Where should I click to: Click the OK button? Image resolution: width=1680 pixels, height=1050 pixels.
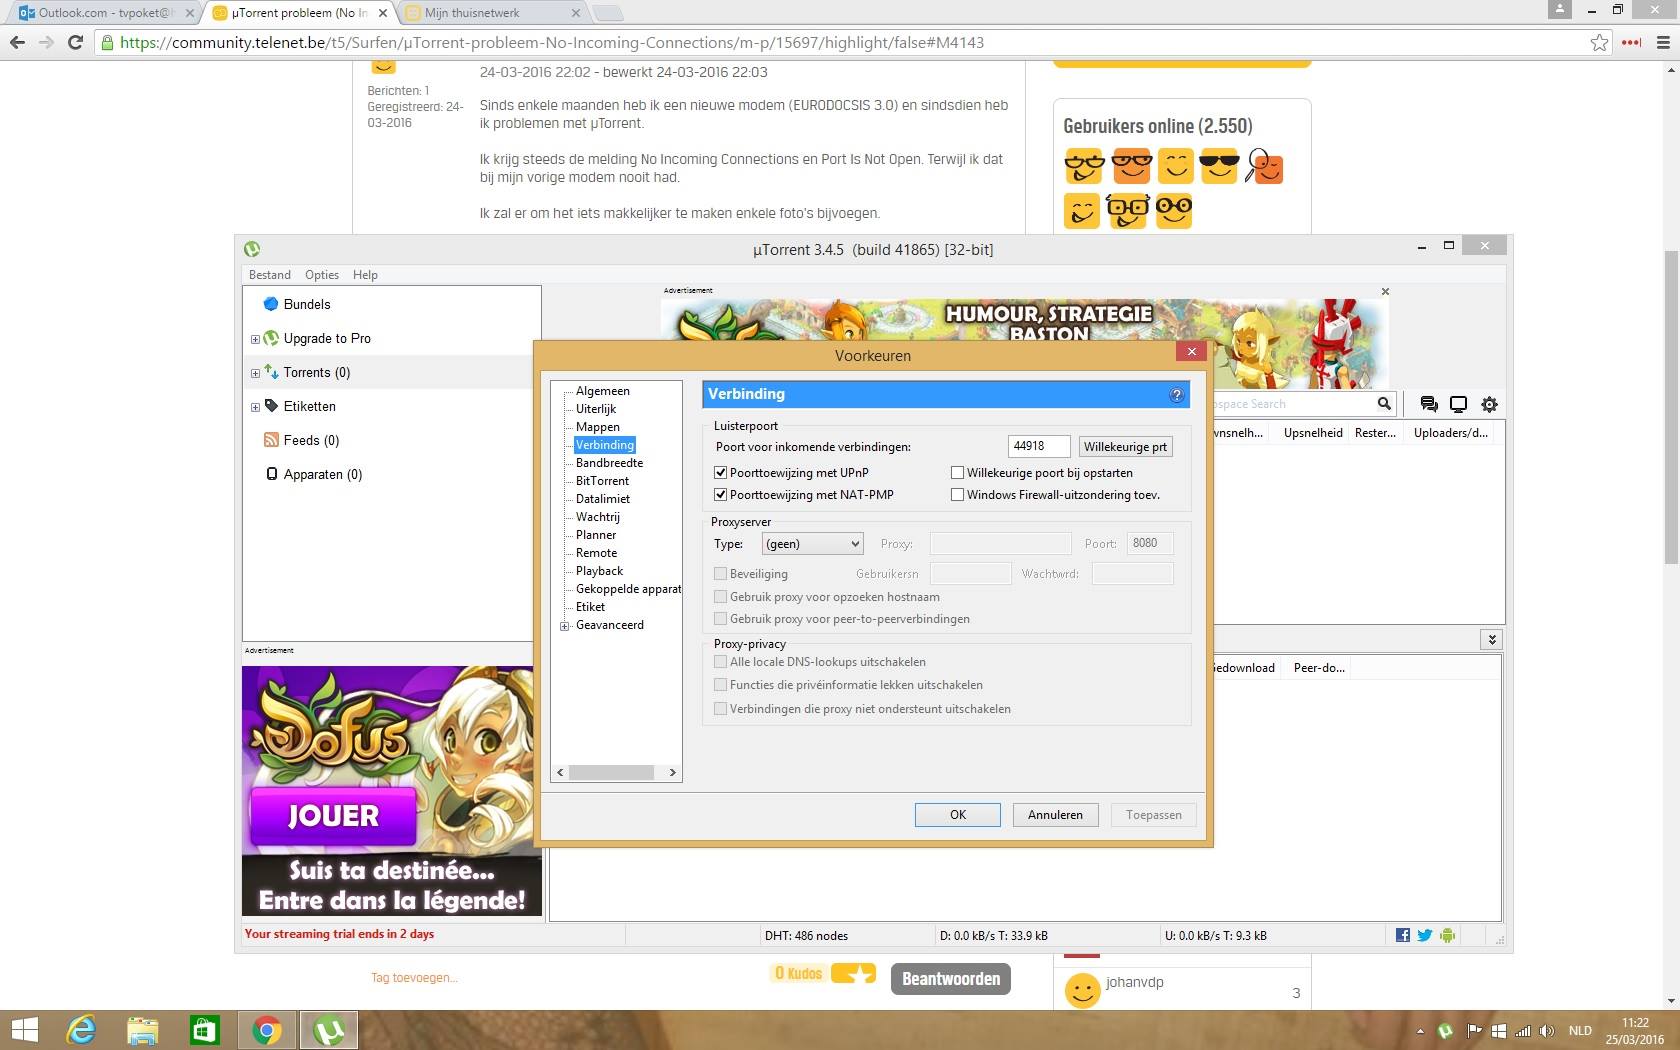tap(957, 815)
